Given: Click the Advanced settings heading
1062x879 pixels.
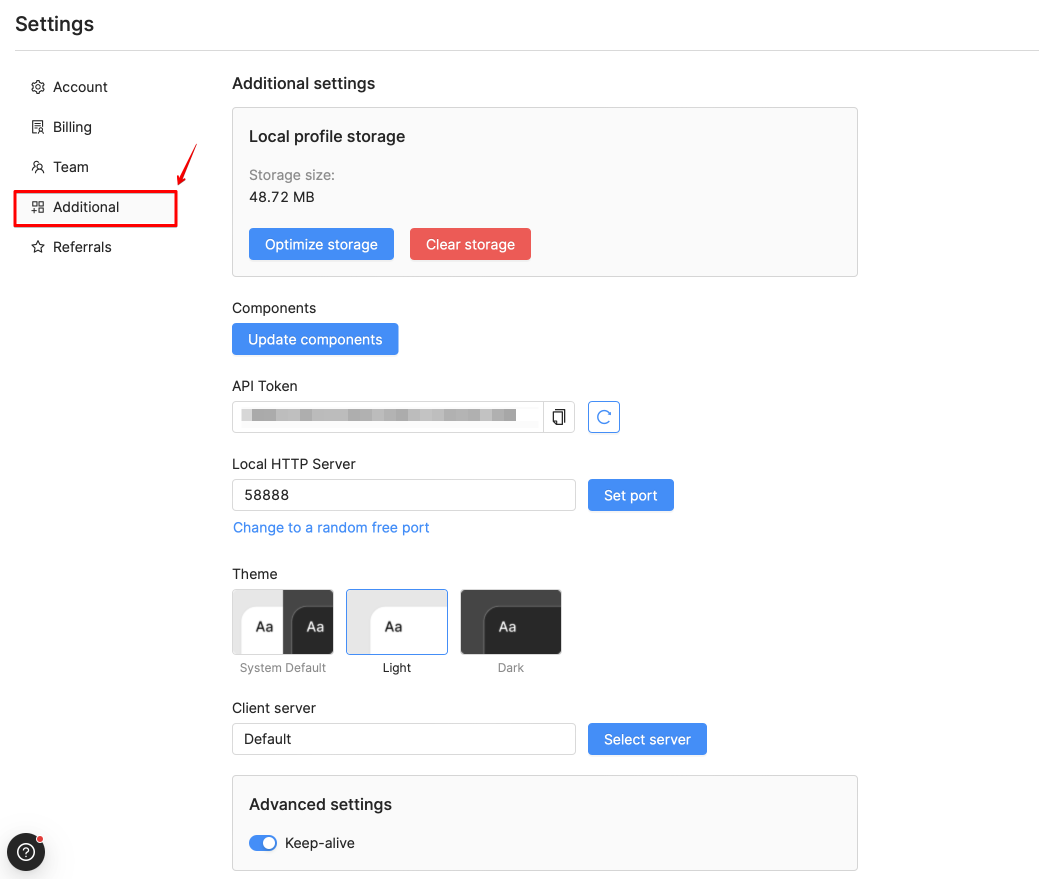Looking at the screenshot, I should pyautogui.click(x=320, y=805).
